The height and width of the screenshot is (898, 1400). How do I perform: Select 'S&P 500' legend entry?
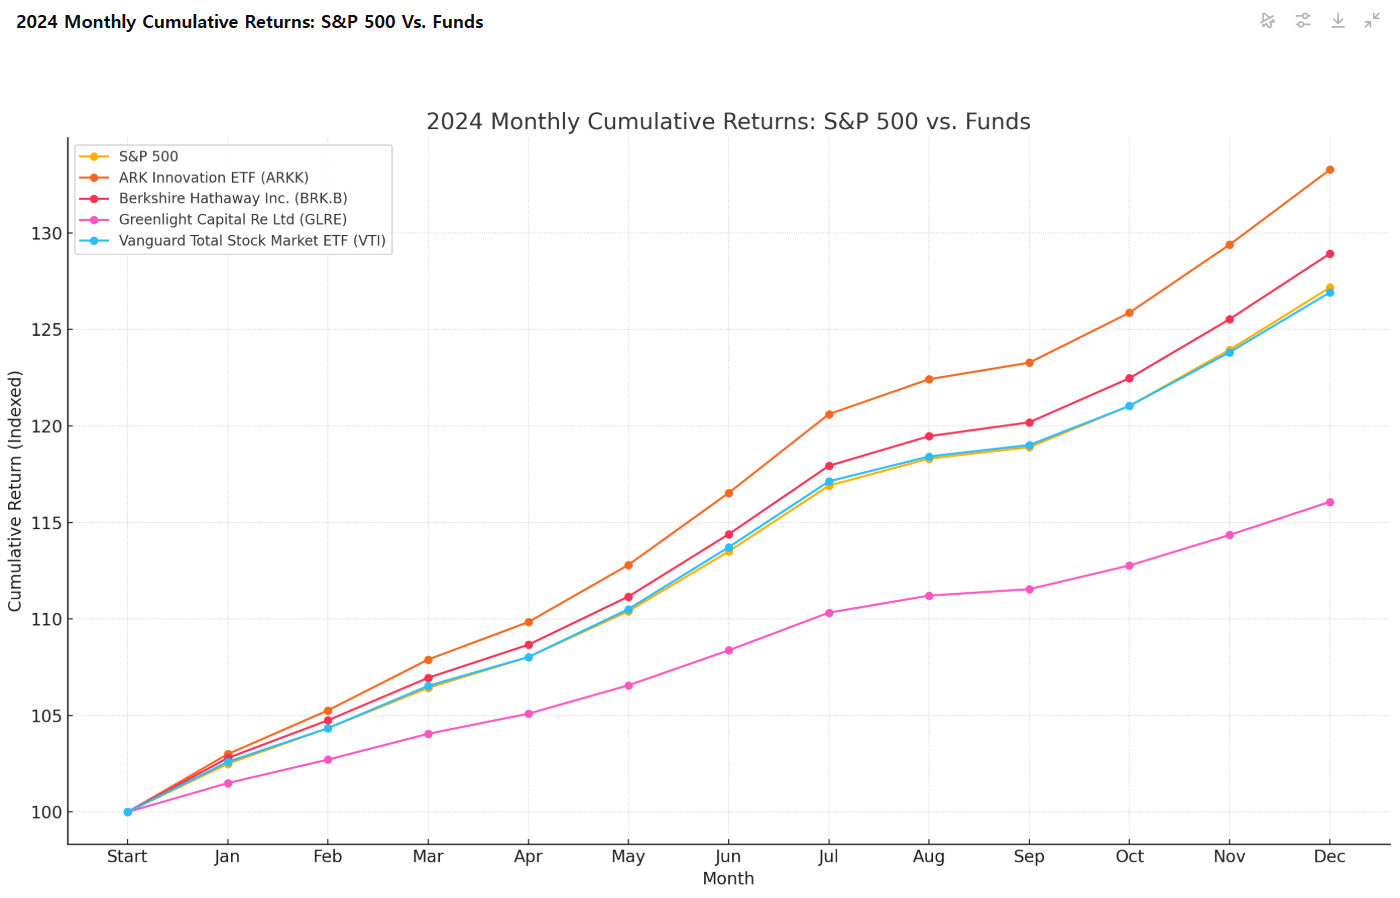[148, 156]
